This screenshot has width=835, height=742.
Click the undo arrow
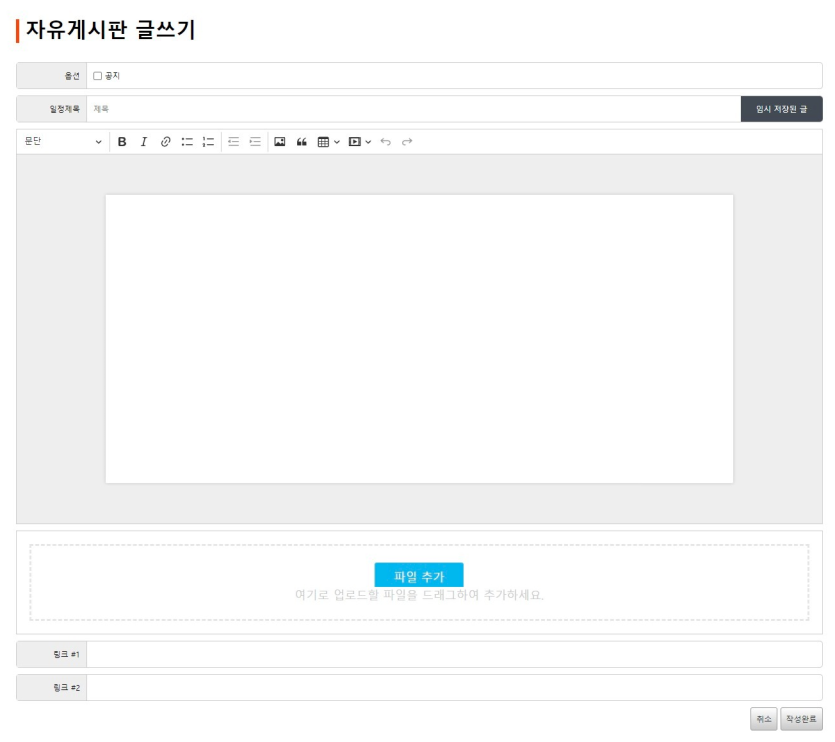[x=386, y=142]
